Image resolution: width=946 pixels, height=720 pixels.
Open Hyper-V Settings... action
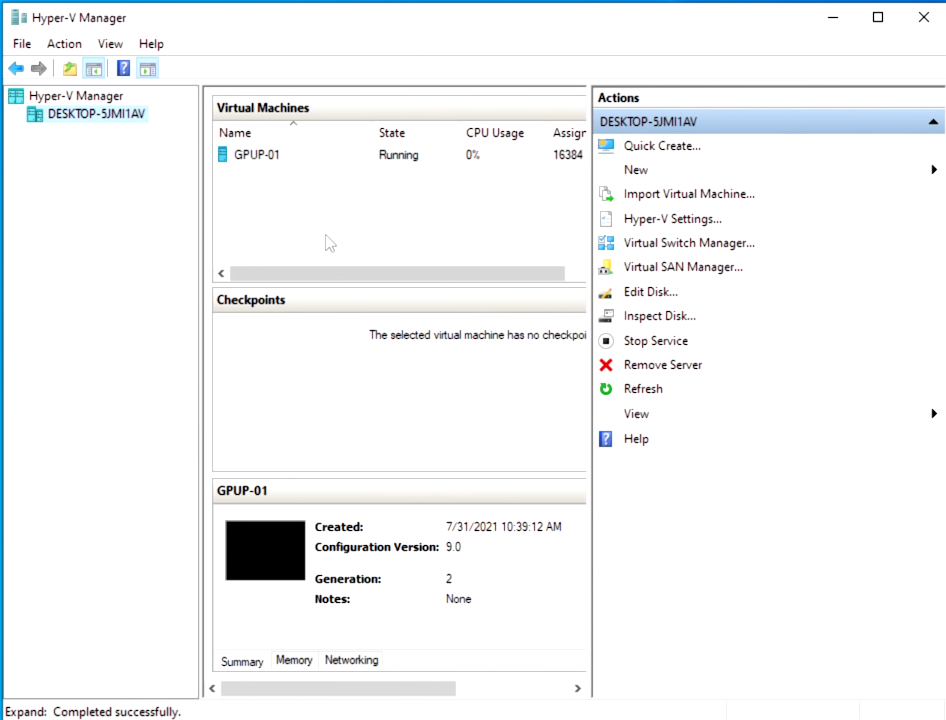673,219
